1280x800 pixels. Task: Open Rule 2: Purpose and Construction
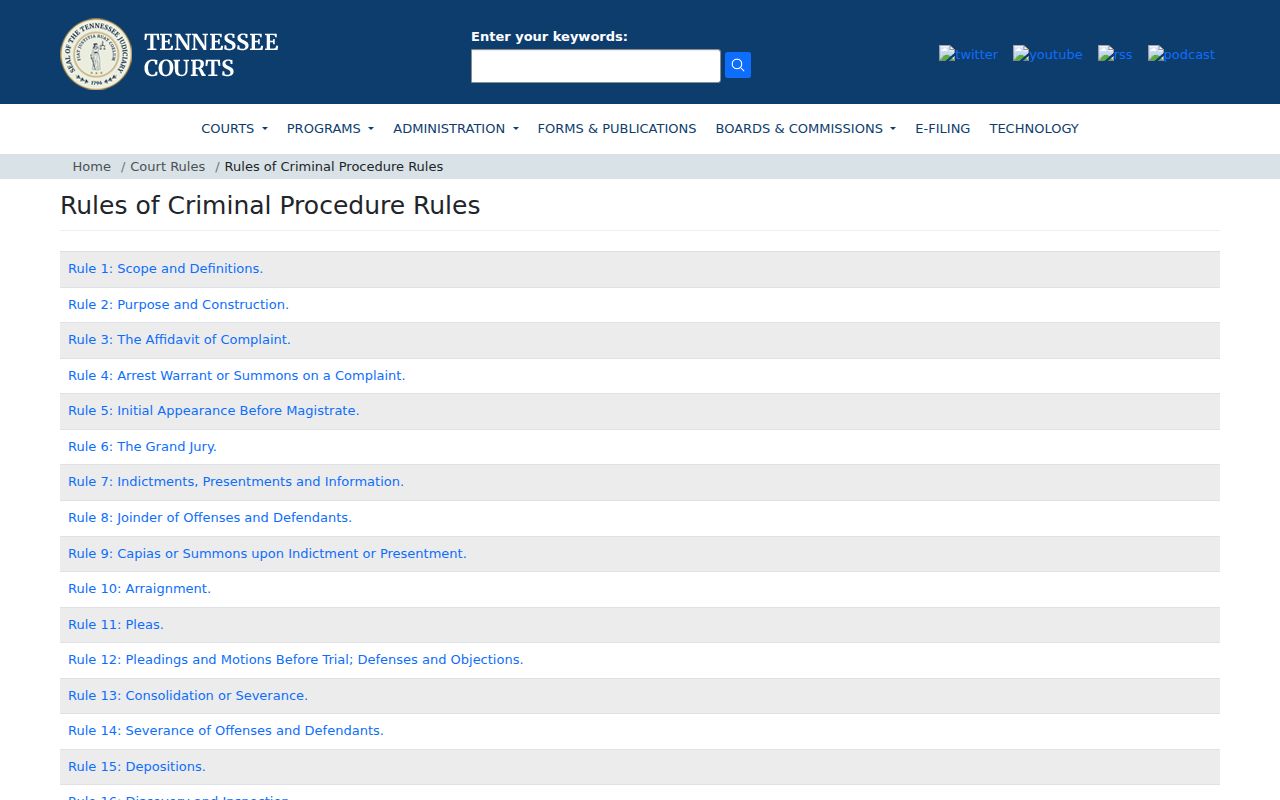coord(178,305)
